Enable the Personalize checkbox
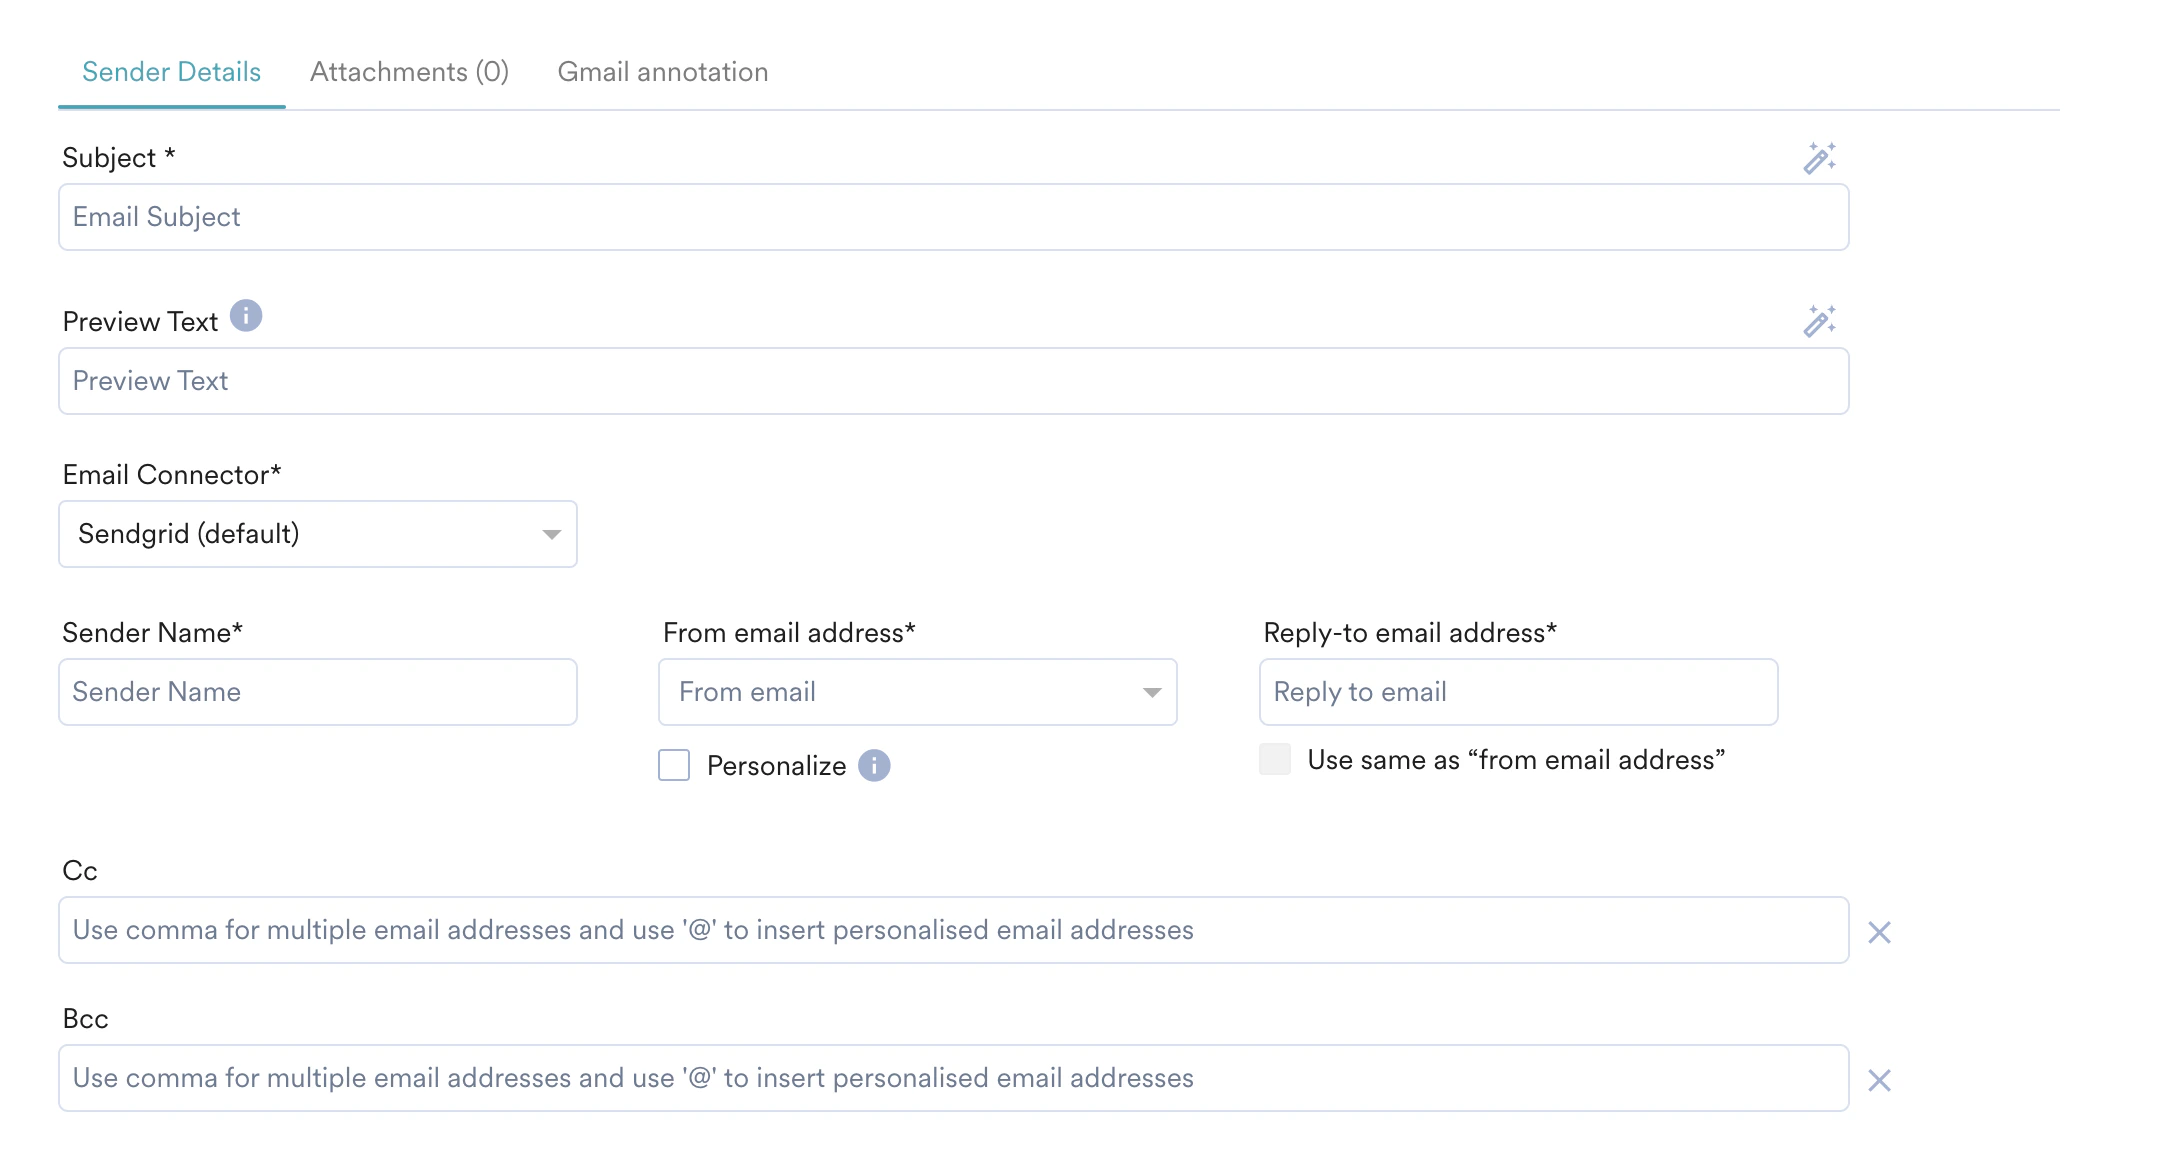This screenshot has height=1168, width=2162. click(673, 765)
